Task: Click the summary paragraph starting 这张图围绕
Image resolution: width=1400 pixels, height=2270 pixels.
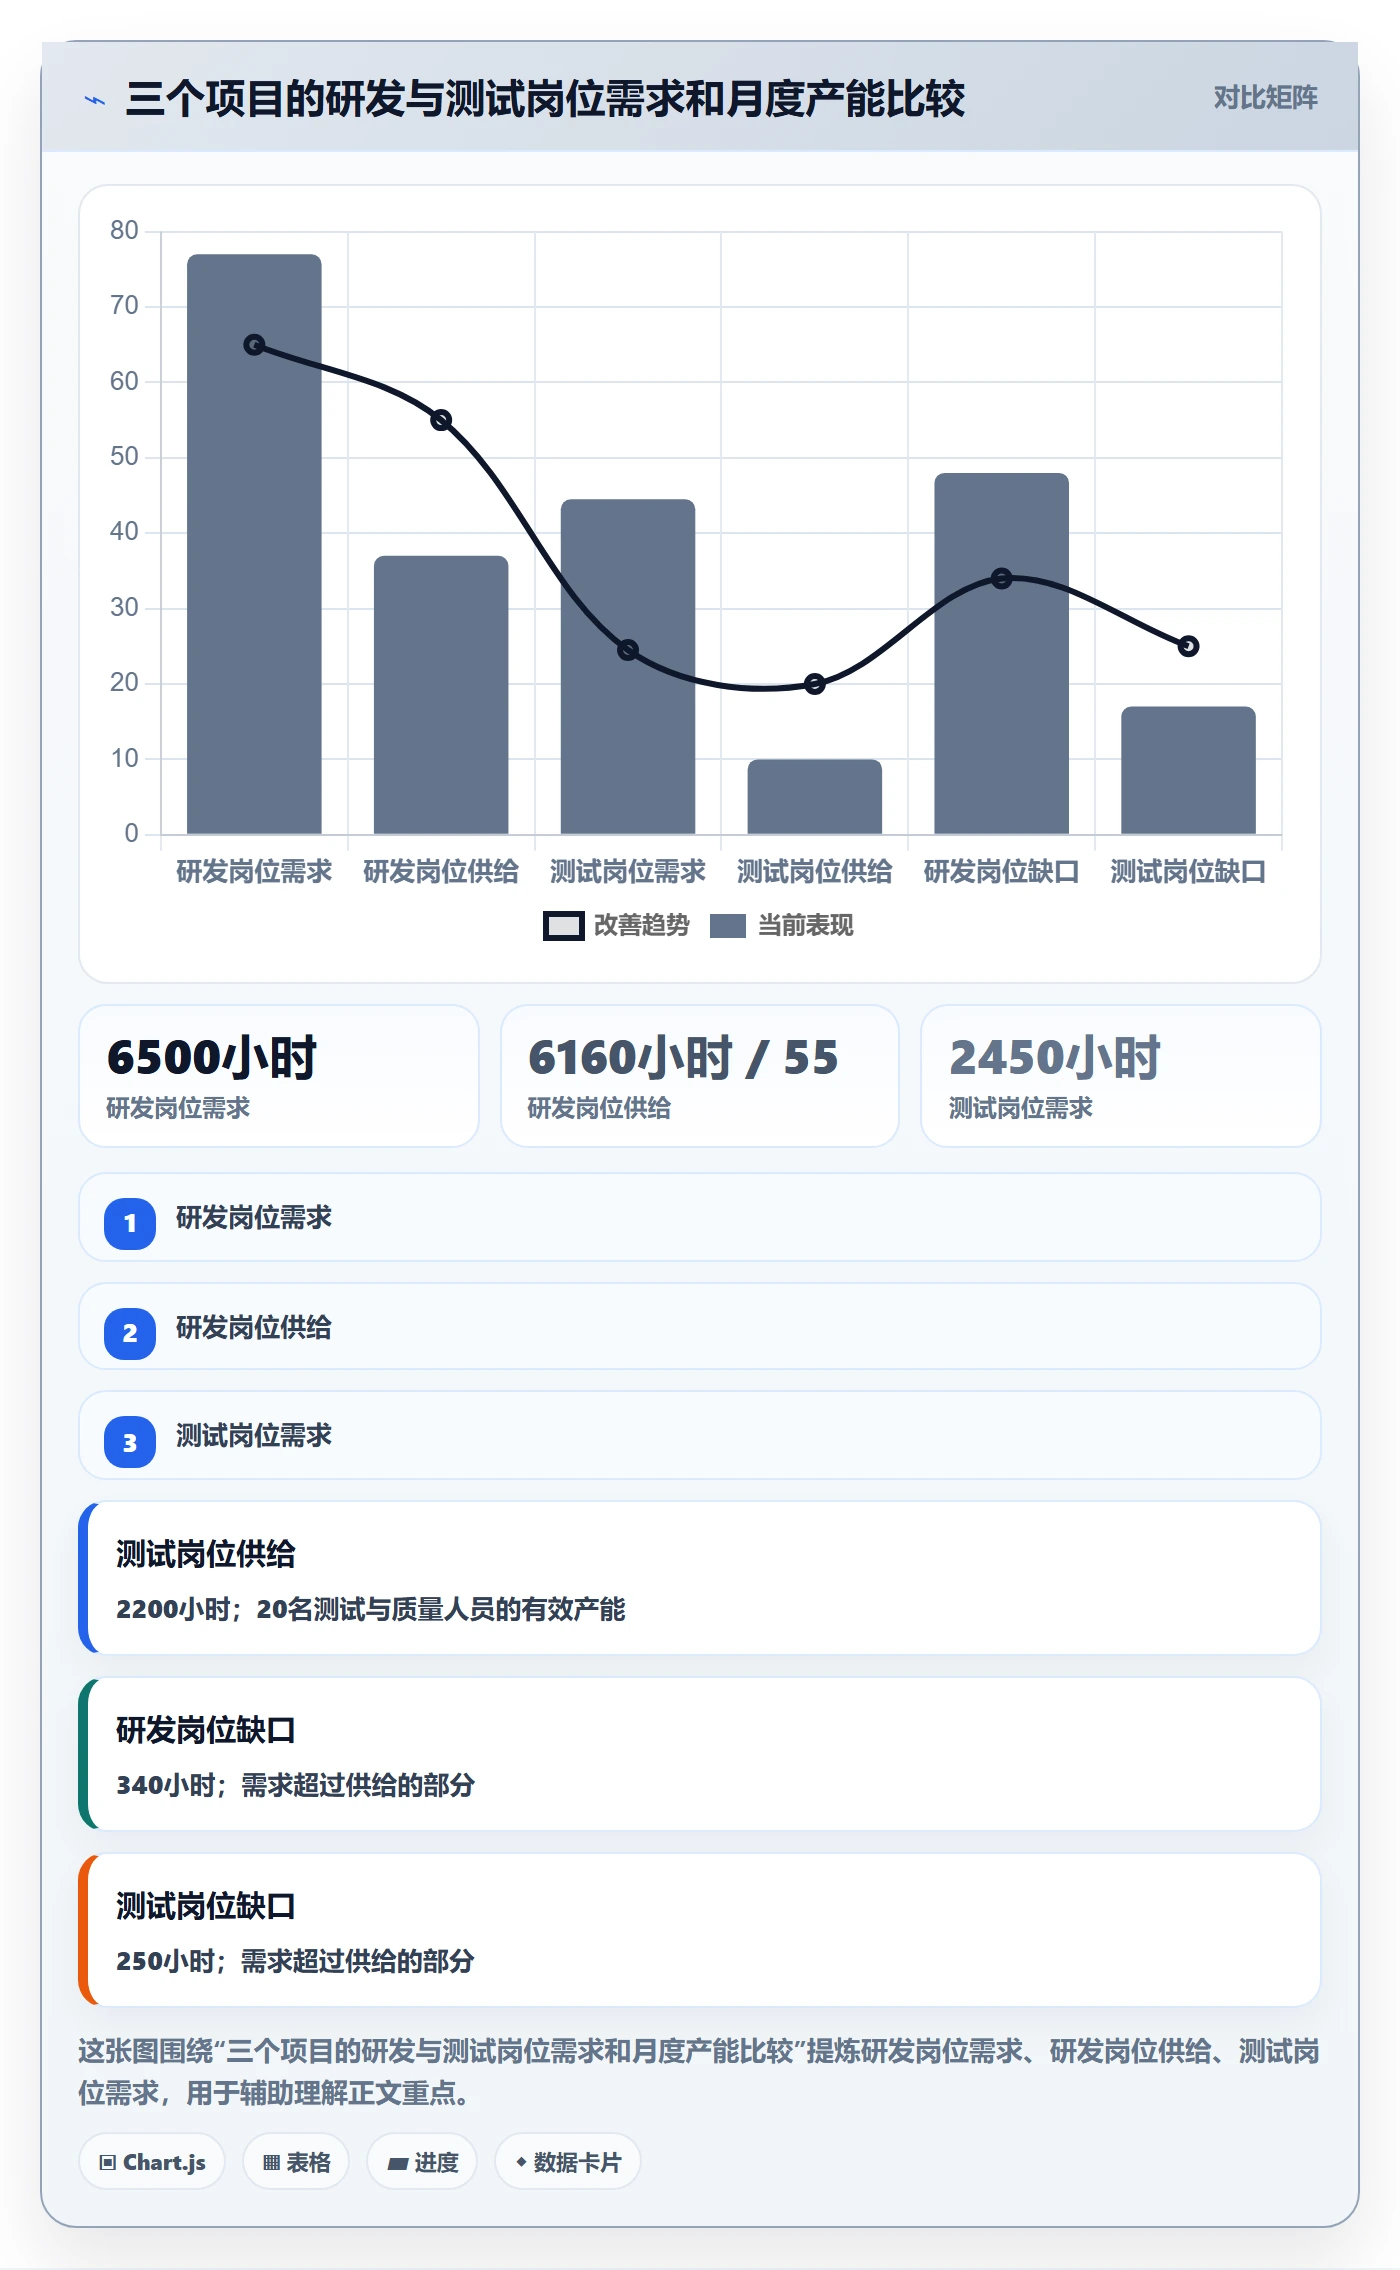Action: coord(700,2072)
